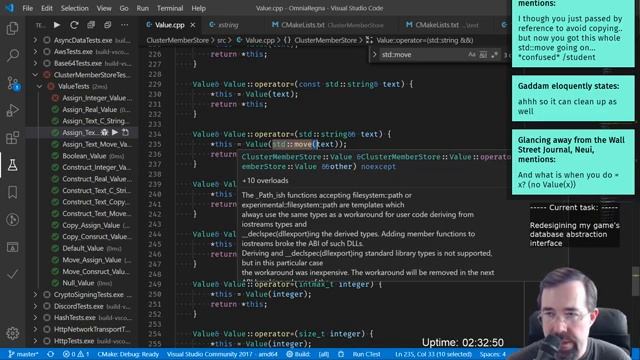Open the Extensions view
The width and height of the screenshot is (640, 360).
pos(12,138)
